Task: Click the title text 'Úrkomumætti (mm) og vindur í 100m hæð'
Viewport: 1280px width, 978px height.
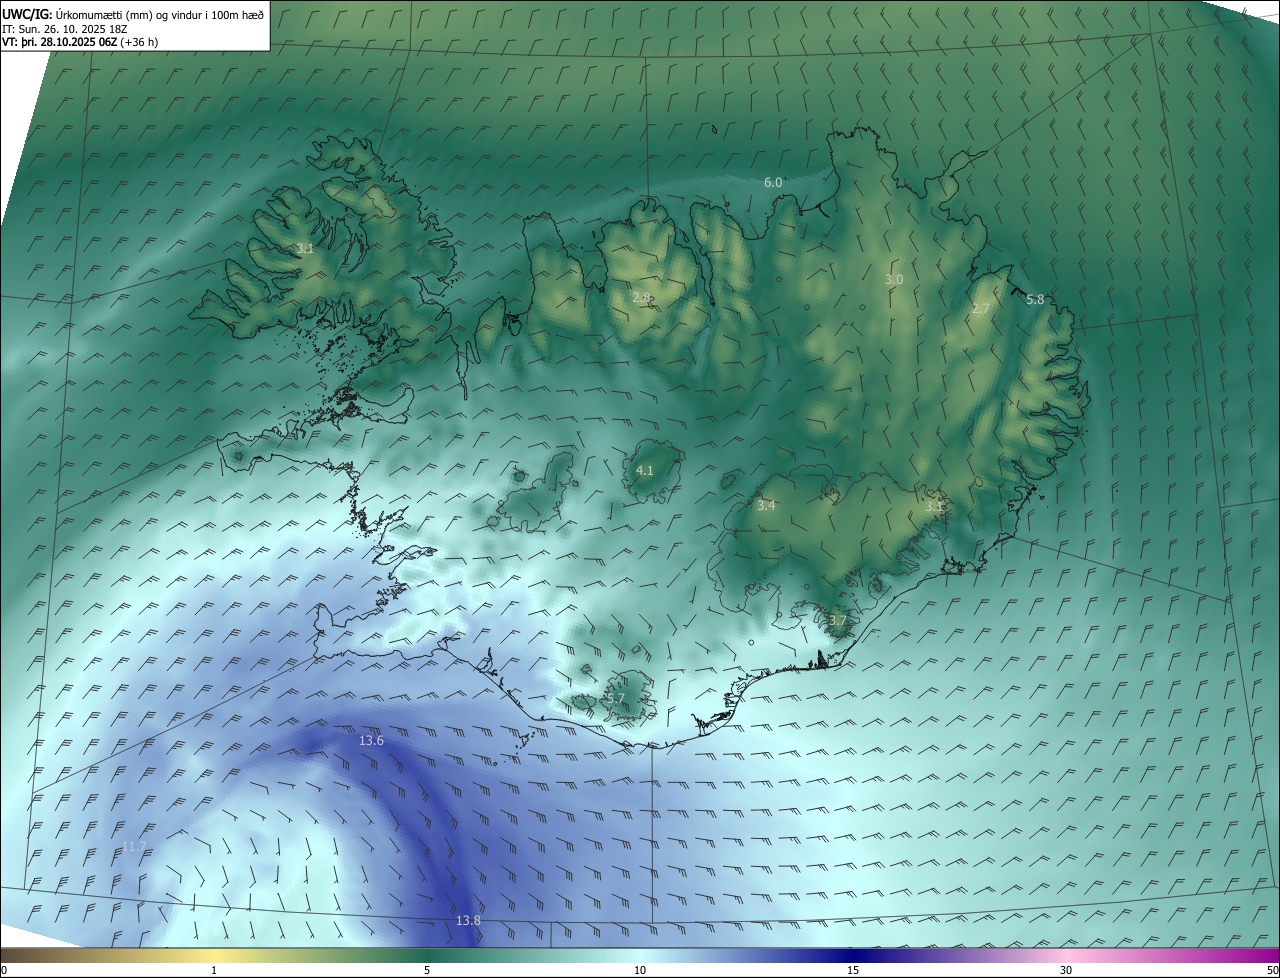Action: pos(159,14)
